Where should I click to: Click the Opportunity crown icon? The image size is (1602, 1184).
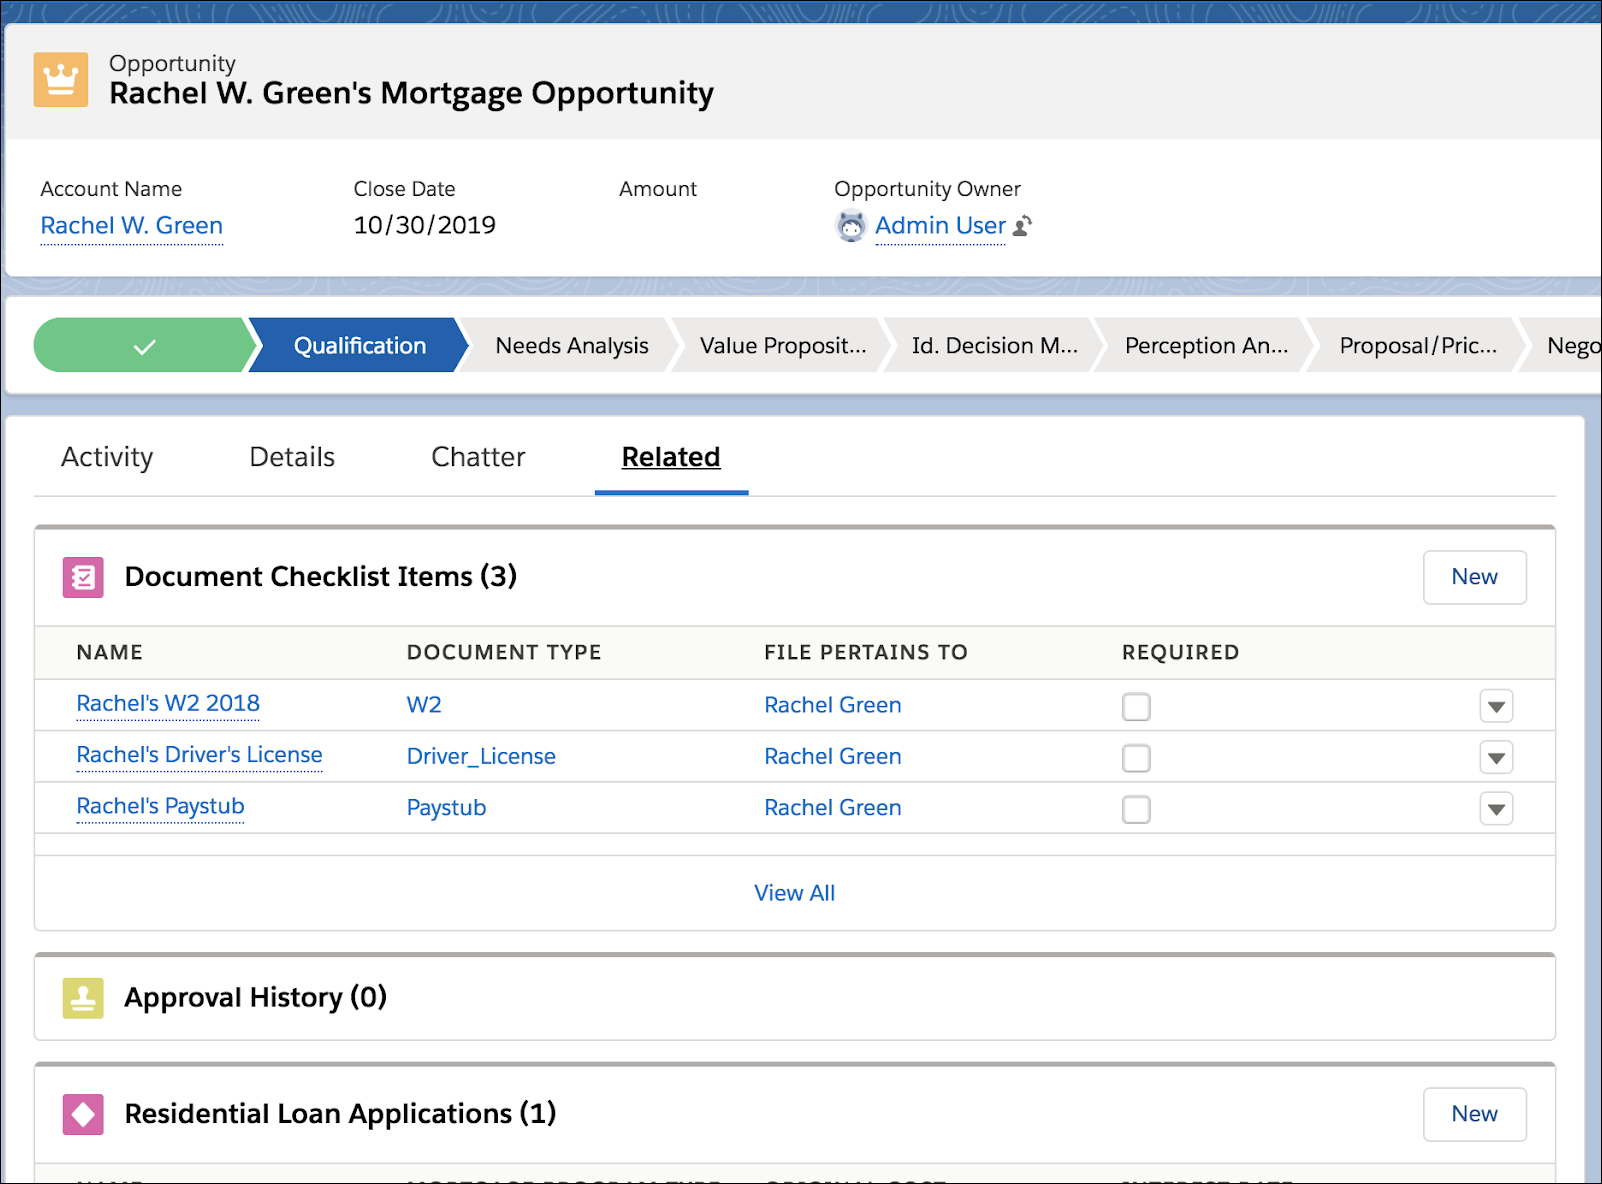tap(61, 79)
